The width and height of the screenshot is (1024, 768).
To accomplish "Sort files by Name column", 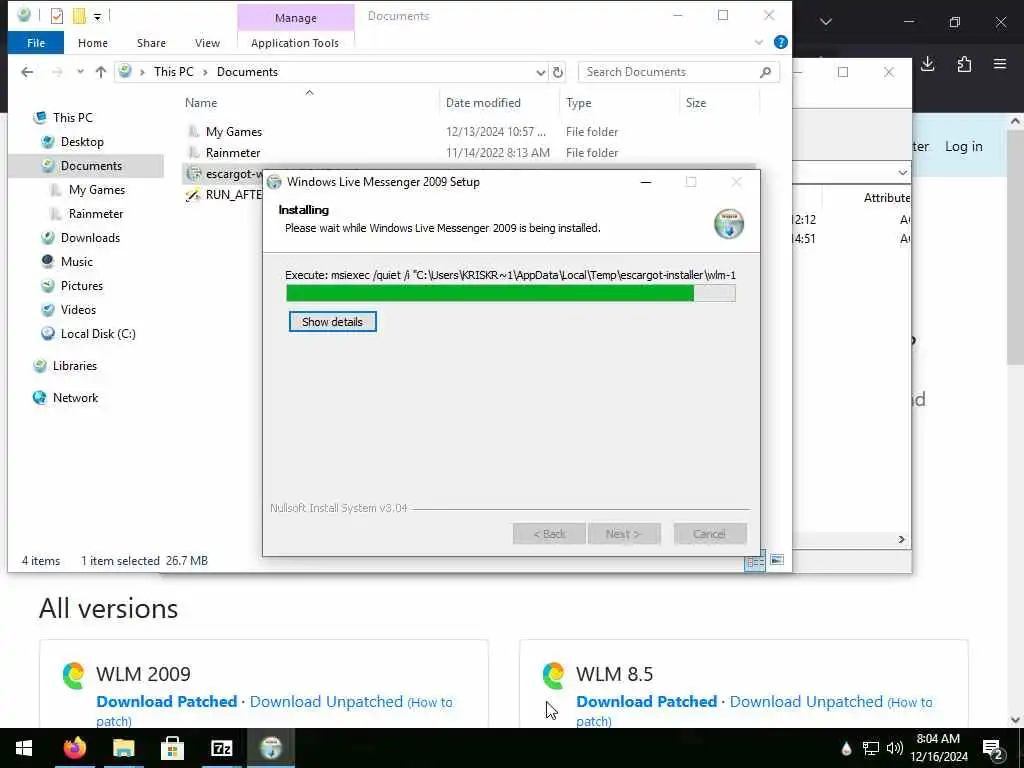I will (x=201, y=103).
